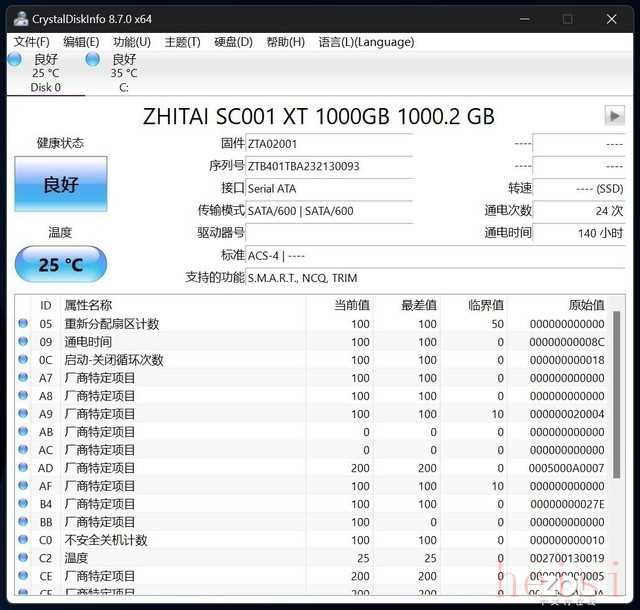This screenshot has height=610, width=640.
Task: Click the 良好 health status button
Action: coord(61,184)
